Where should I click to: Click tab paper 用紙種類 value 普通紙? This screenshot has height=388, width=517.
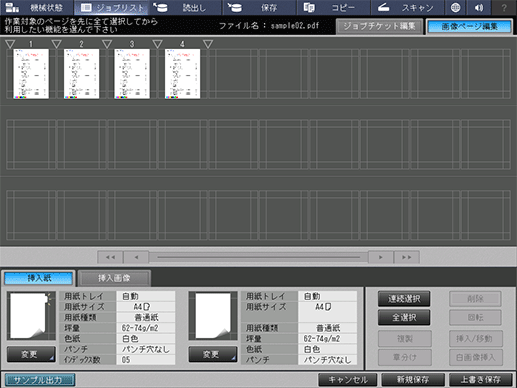pyautogui.click(x=146, y=317)
